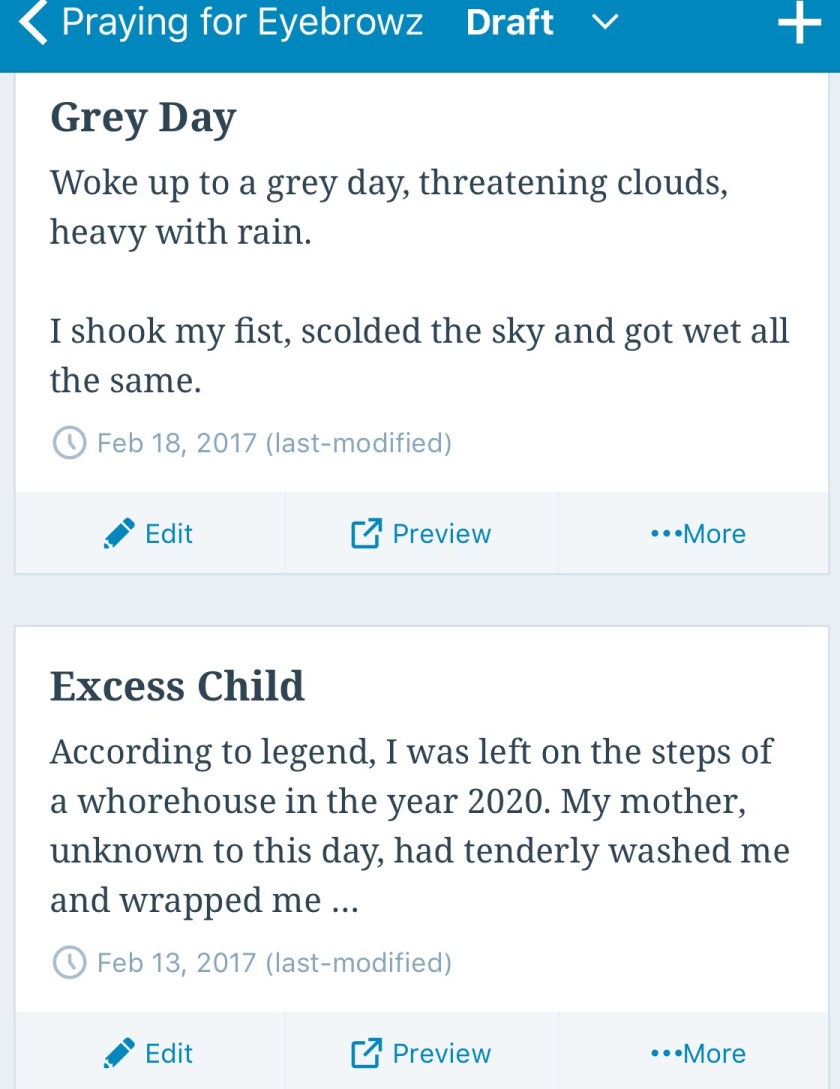Expand the Draft status filter chevron
Viewport: 840px width, 1089px height.
pyautogui.click(x=606, y=22)
